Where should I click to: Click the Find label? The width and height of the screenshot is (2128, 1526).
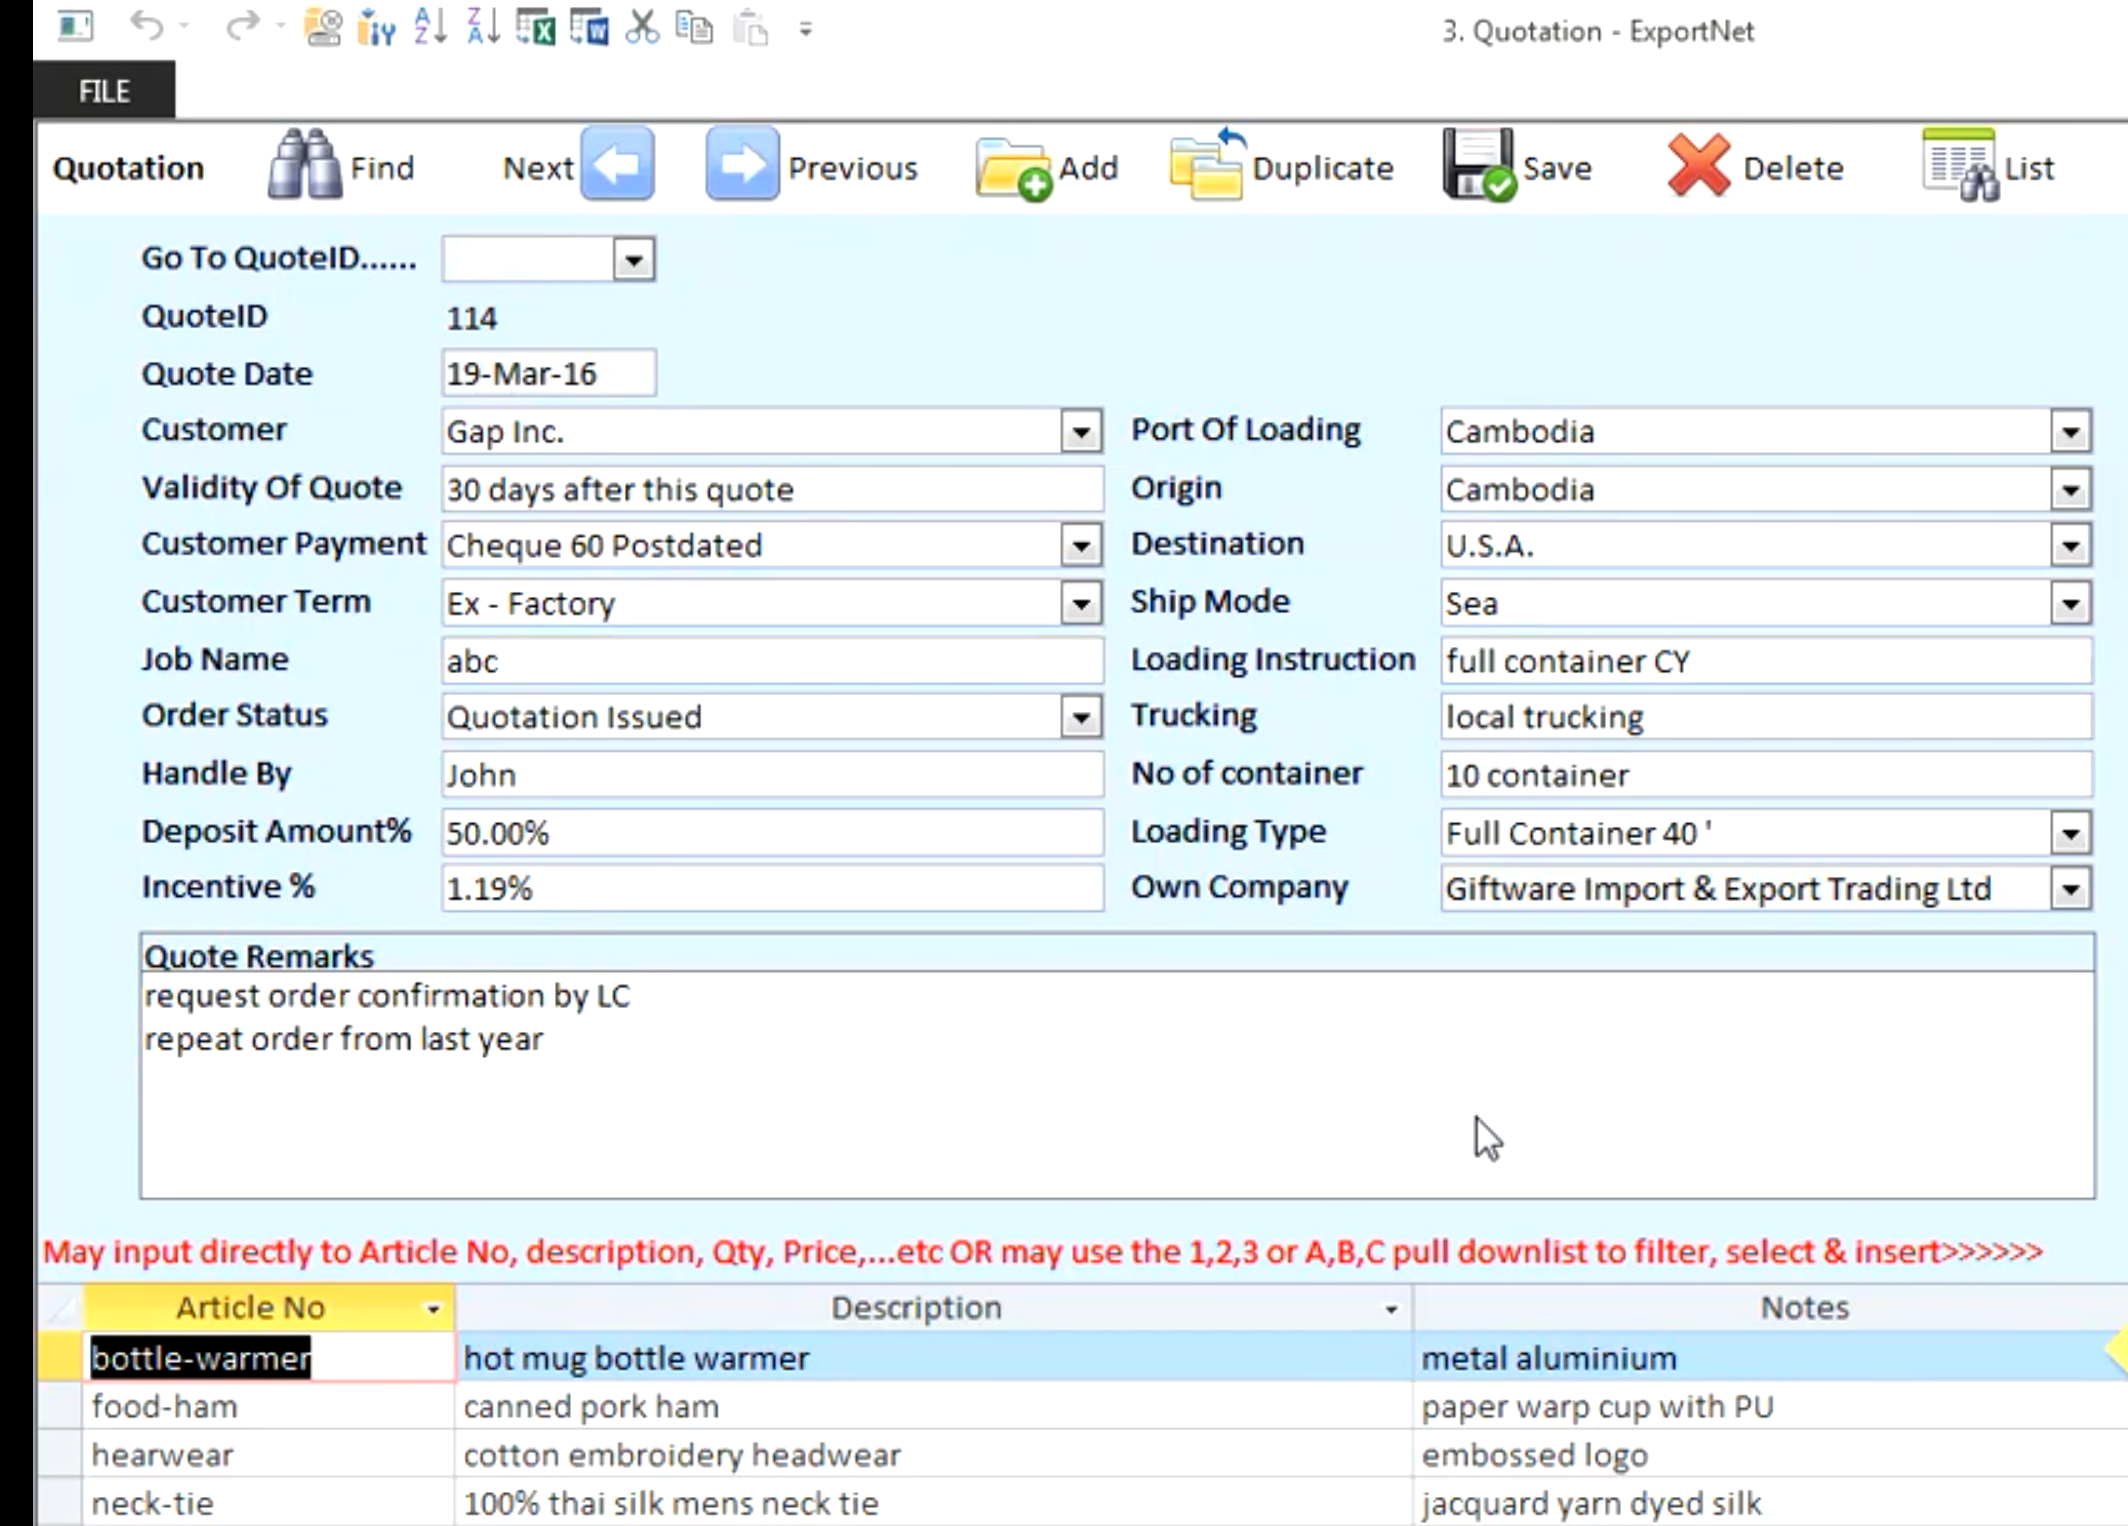(382, 168)
